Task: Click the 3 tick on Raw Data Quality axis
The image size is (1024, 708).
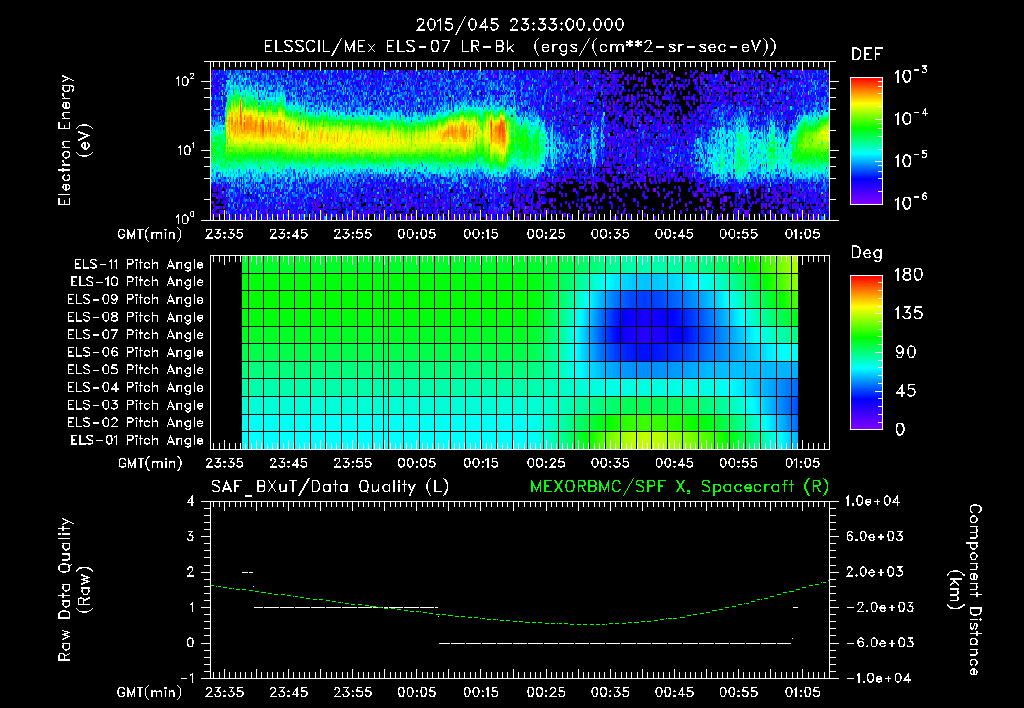Action: pos(191,536)
